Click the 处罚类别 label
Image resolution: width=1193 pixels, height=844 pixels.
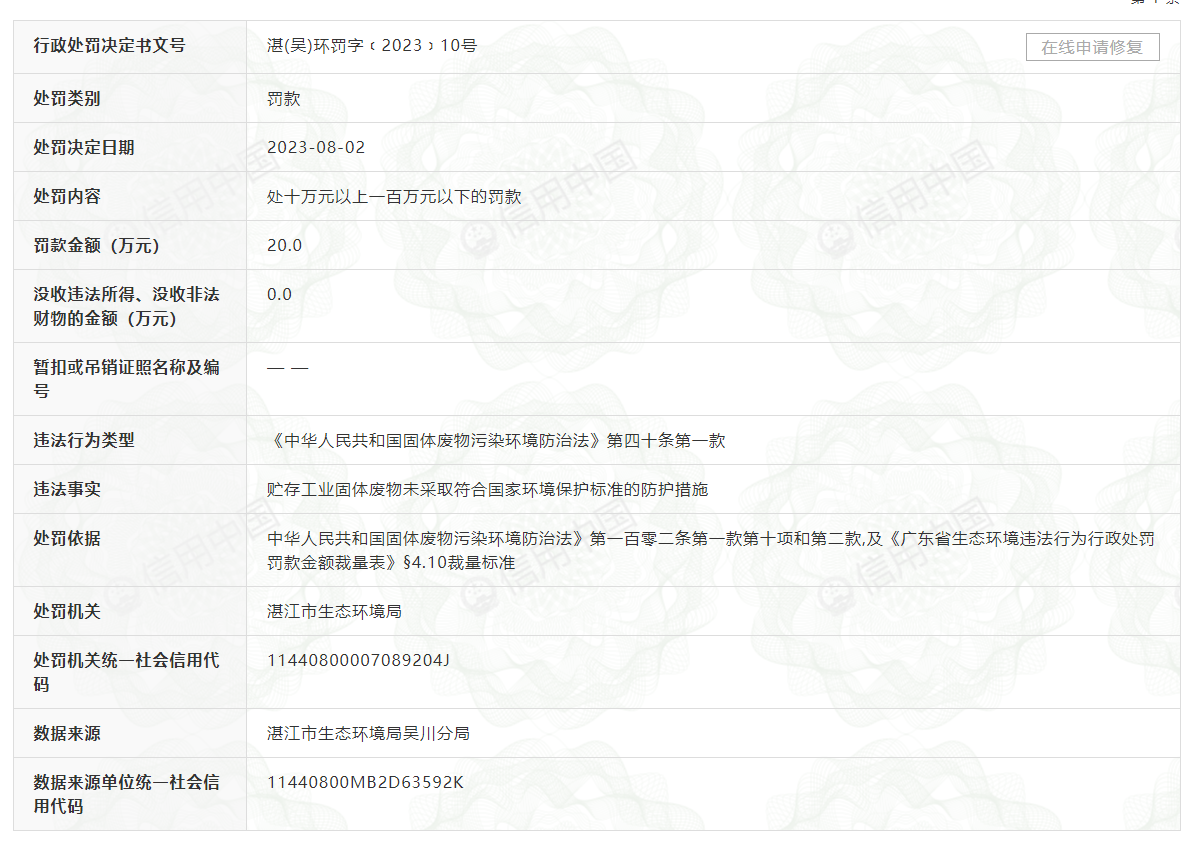click(67, 99)
